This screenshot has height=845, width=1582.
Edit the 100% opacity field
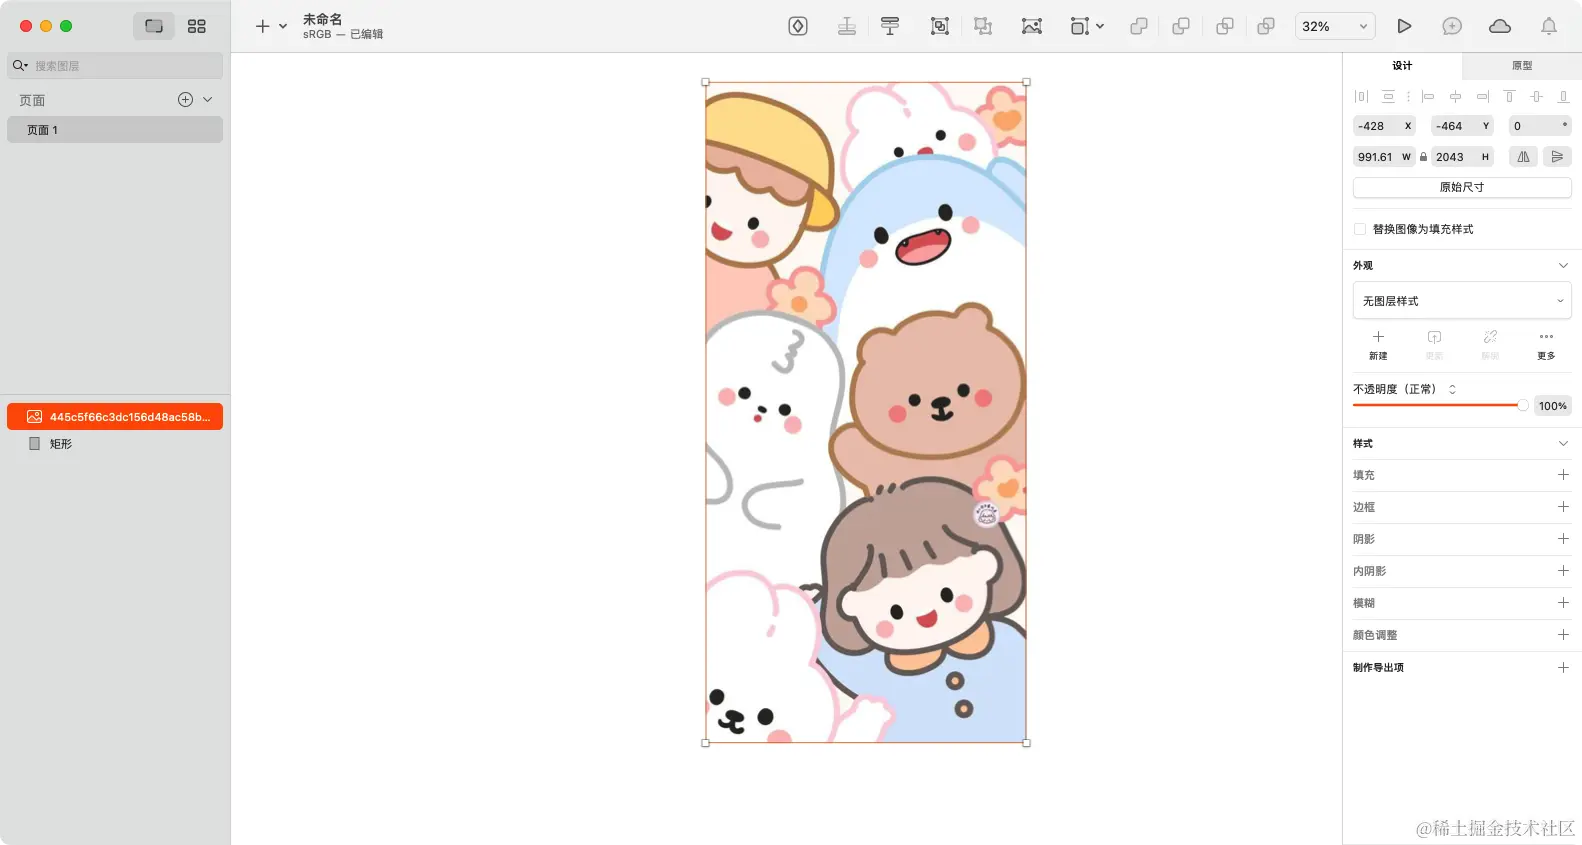1553,406
